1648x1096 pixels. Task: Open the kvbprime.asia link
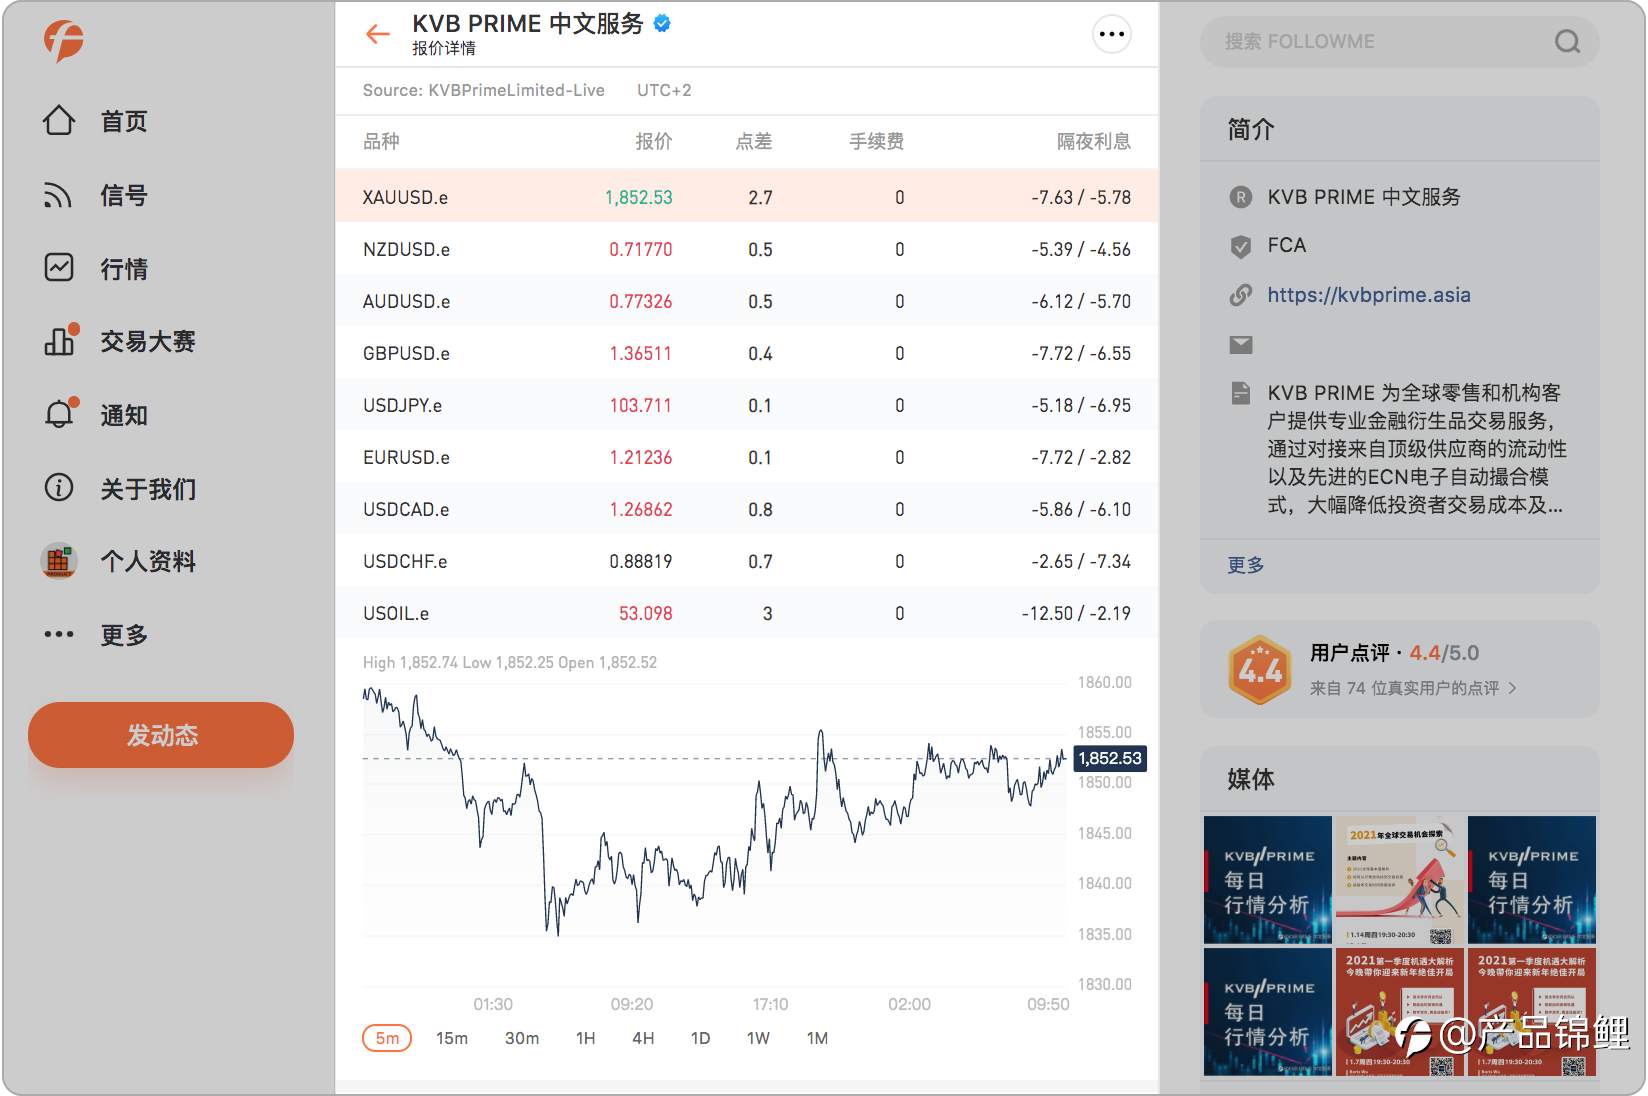(x=1369, y=295)
